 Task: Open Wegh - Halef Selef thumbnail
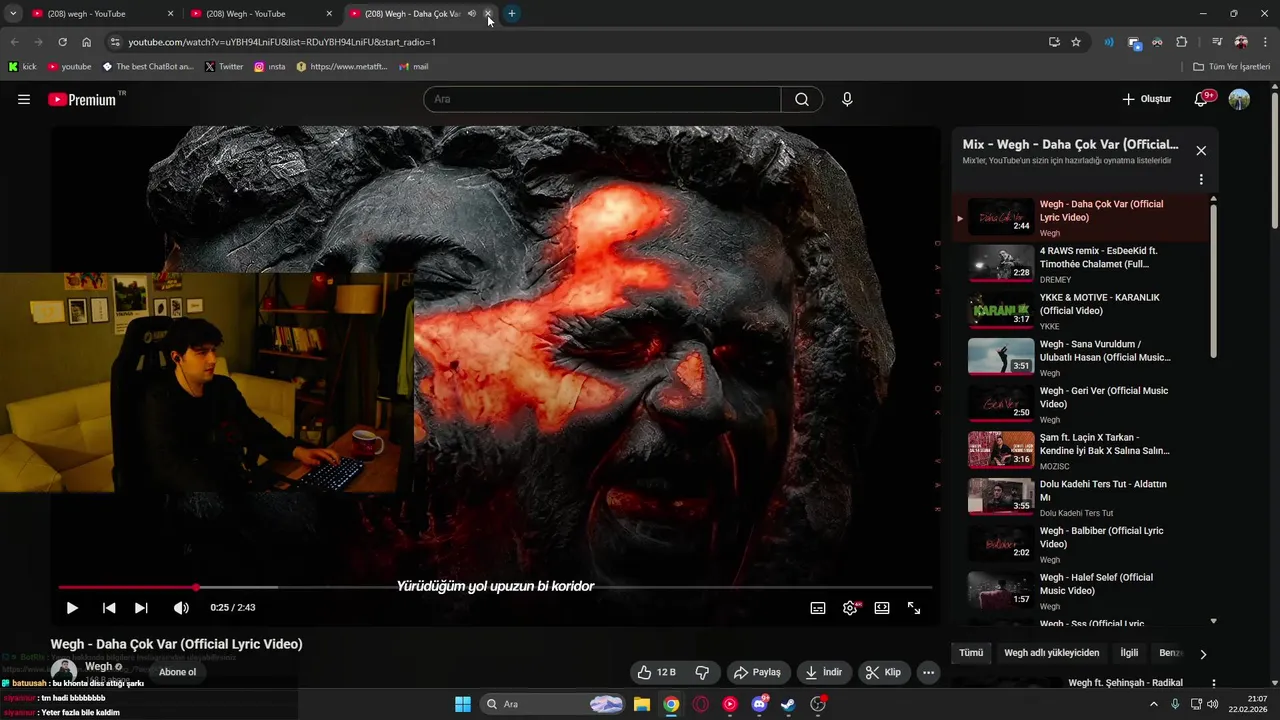[1001, 589]
